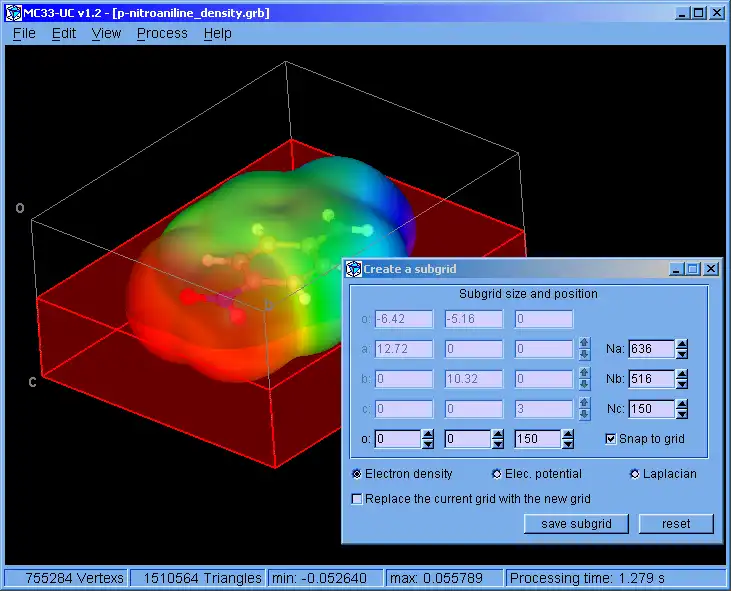Choose the Laplacian radio button
This screenshot has height=591, width=731.
point(635,474)
